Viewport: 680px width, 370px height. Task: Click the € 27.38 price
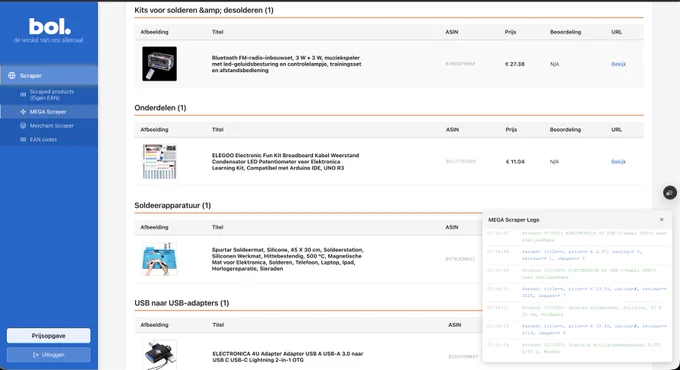click(x=514, y=64)
